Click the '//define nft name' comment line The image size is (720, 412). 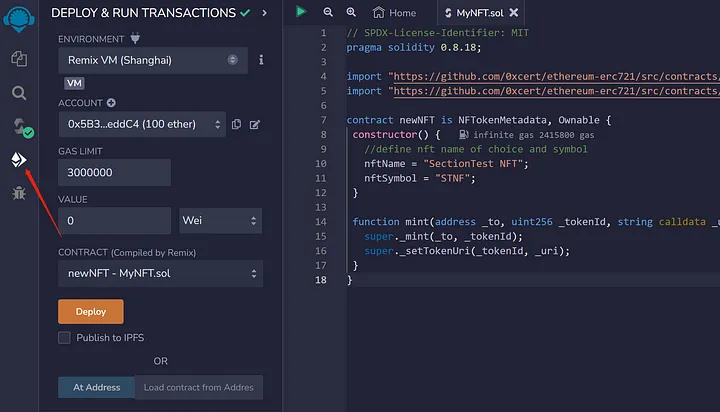[x=476, y=149]
